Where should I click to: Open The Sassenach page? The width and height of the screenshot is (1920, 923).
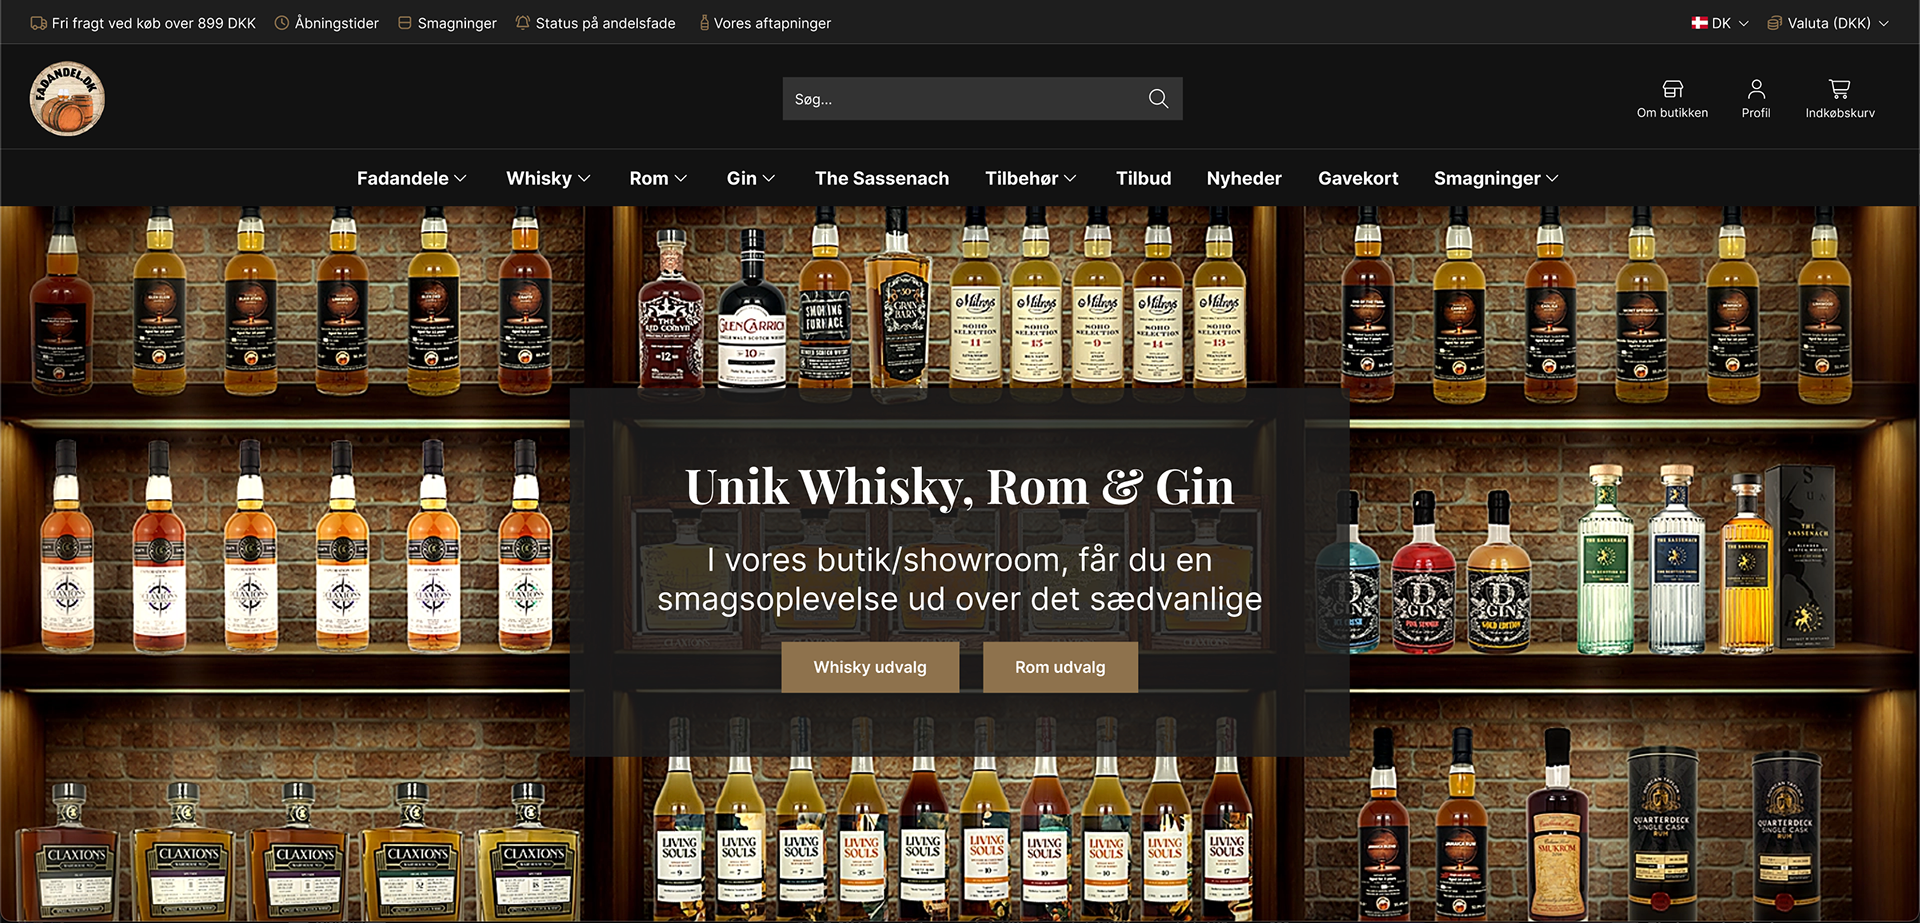tap(882, 178)
